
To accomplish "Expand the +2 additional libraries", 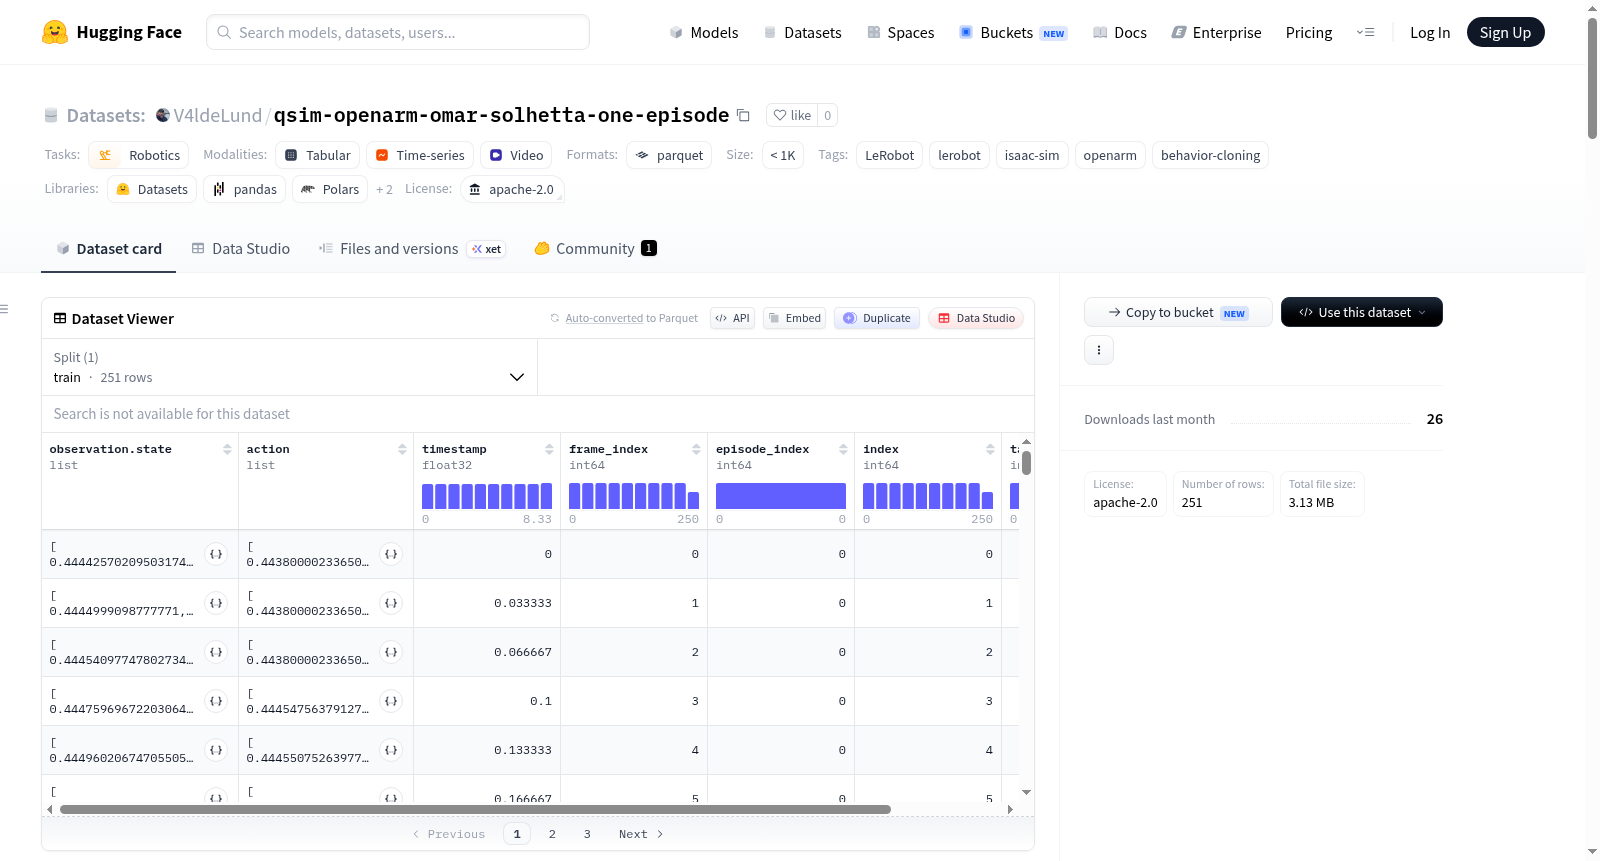I will (384, 189).
